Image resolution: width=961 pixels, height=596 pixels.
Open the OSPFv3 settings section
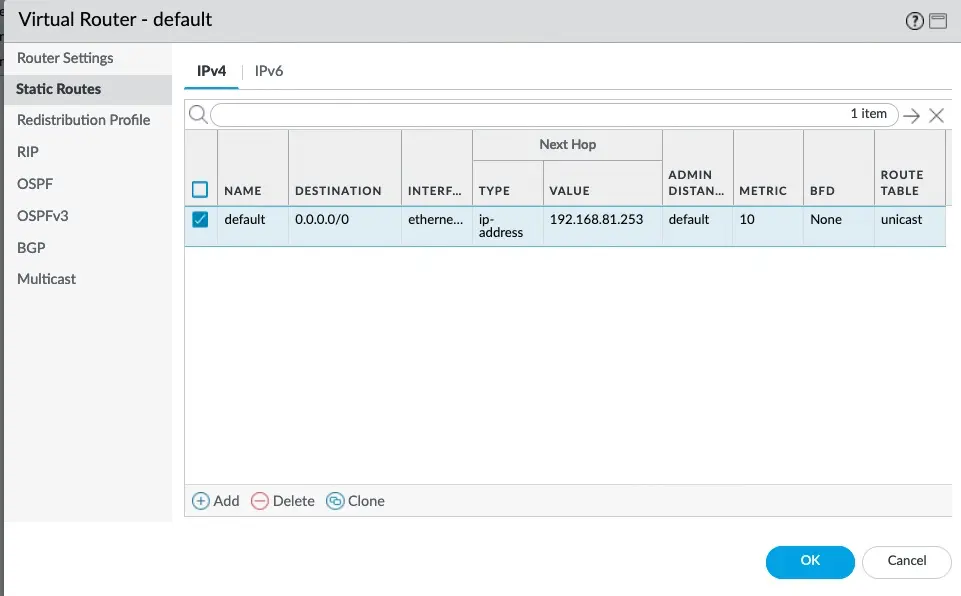(x=42, y=215)
